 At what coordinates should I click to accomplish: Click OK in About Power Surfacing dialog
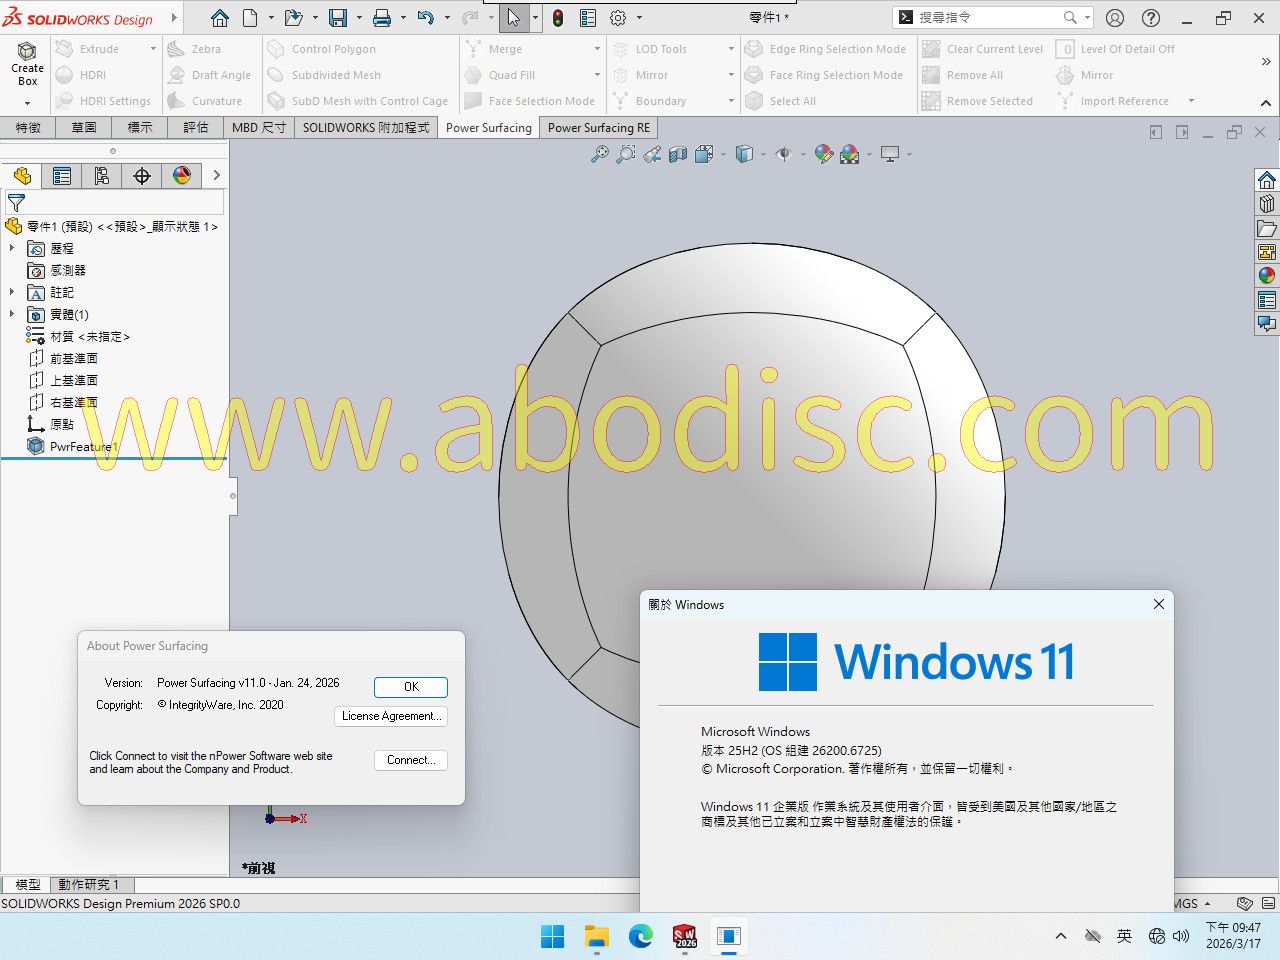tap(410, 687)
